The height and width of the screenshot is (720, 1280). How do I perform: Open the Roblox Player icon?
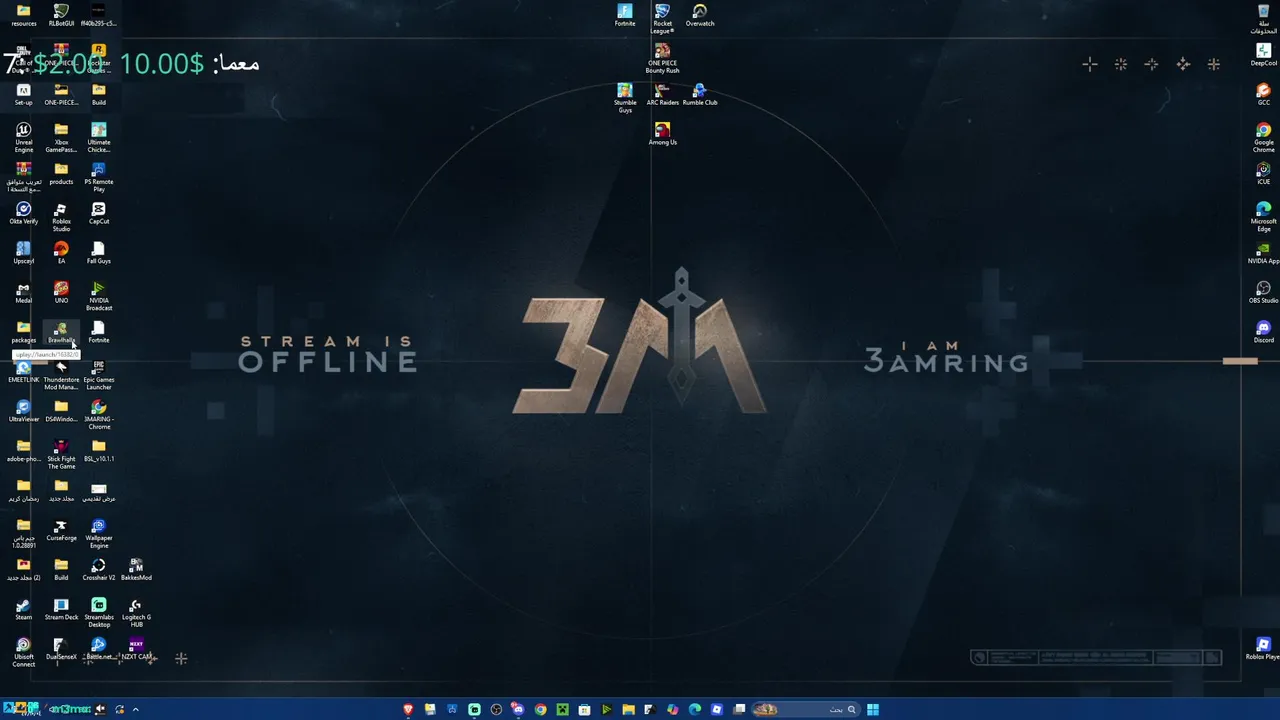click(1264, 648)
